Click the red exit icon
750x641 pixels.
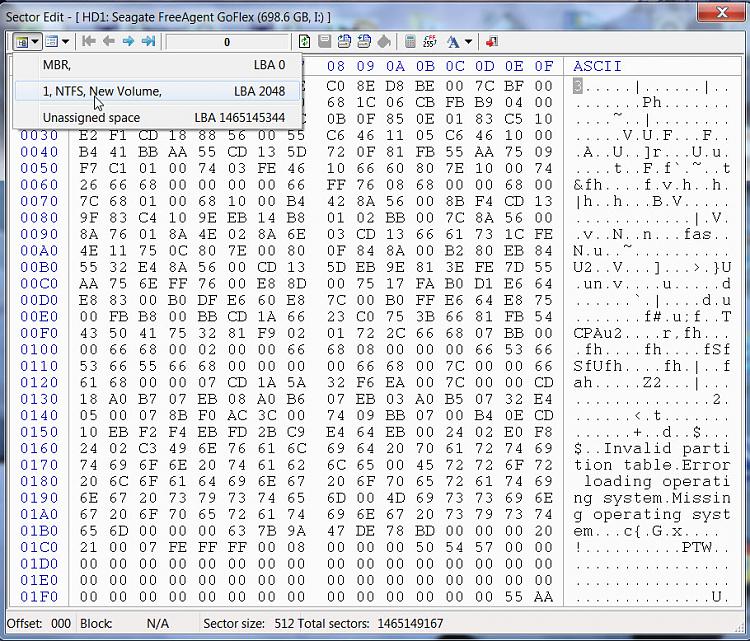click(x=492, y=42)
